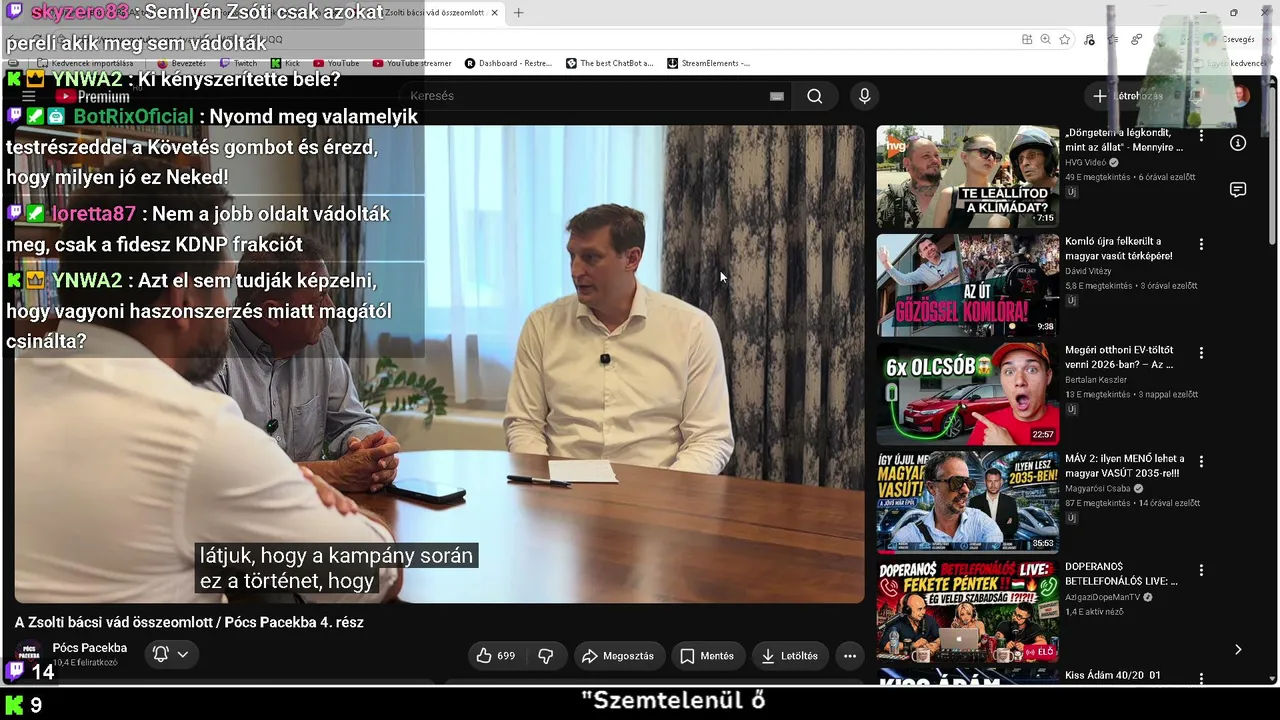Click the star favorite icon in the address bar

(1065, 40)
